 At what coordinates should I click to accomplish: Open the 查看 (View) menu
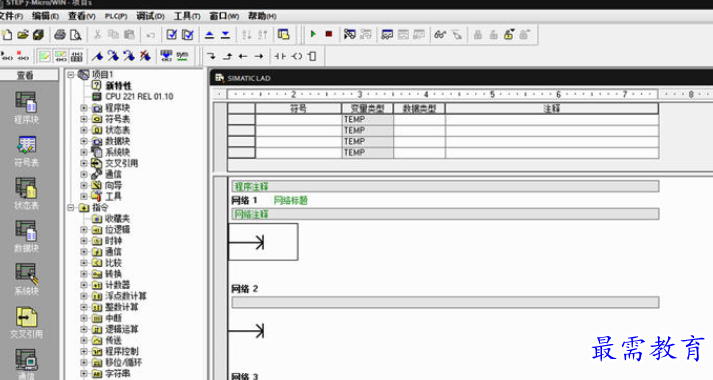pyautogui.click(x=82, y=16)
